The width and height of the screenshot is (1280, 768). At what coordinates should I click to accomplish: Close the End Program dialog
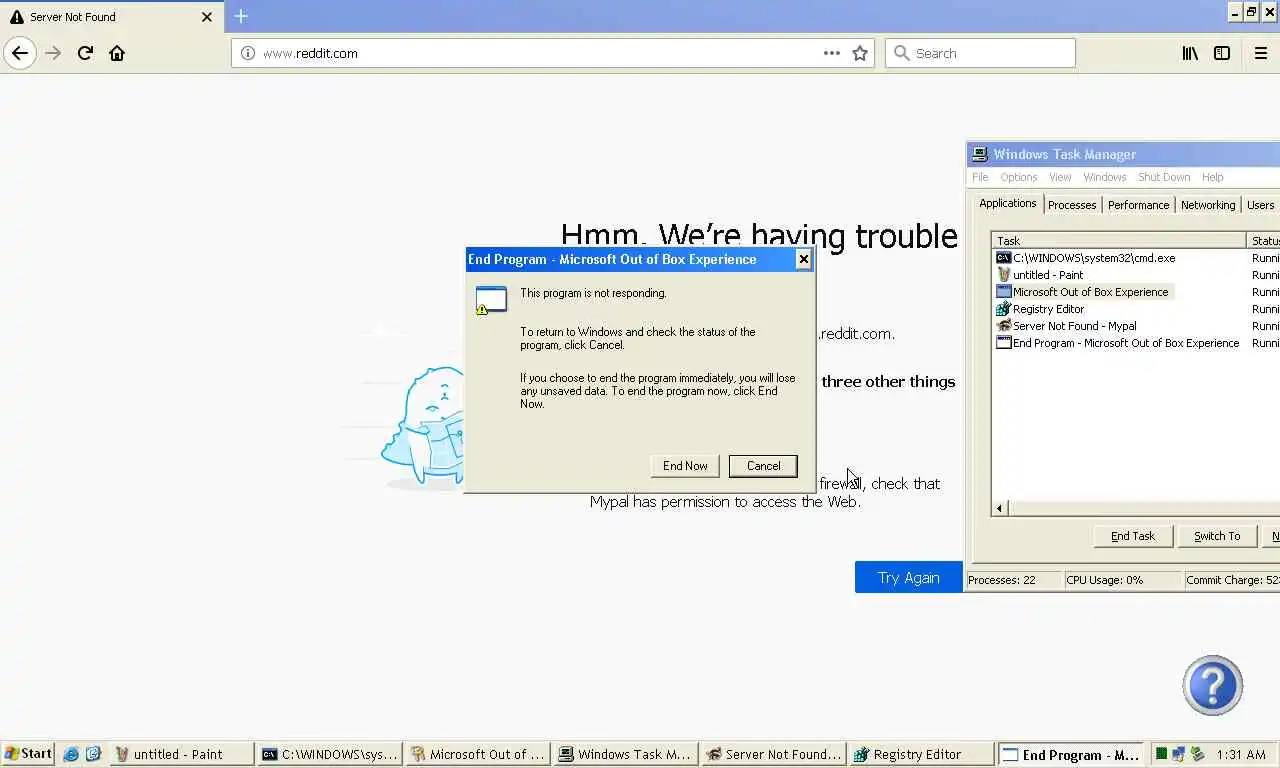(x=803, y=259)
